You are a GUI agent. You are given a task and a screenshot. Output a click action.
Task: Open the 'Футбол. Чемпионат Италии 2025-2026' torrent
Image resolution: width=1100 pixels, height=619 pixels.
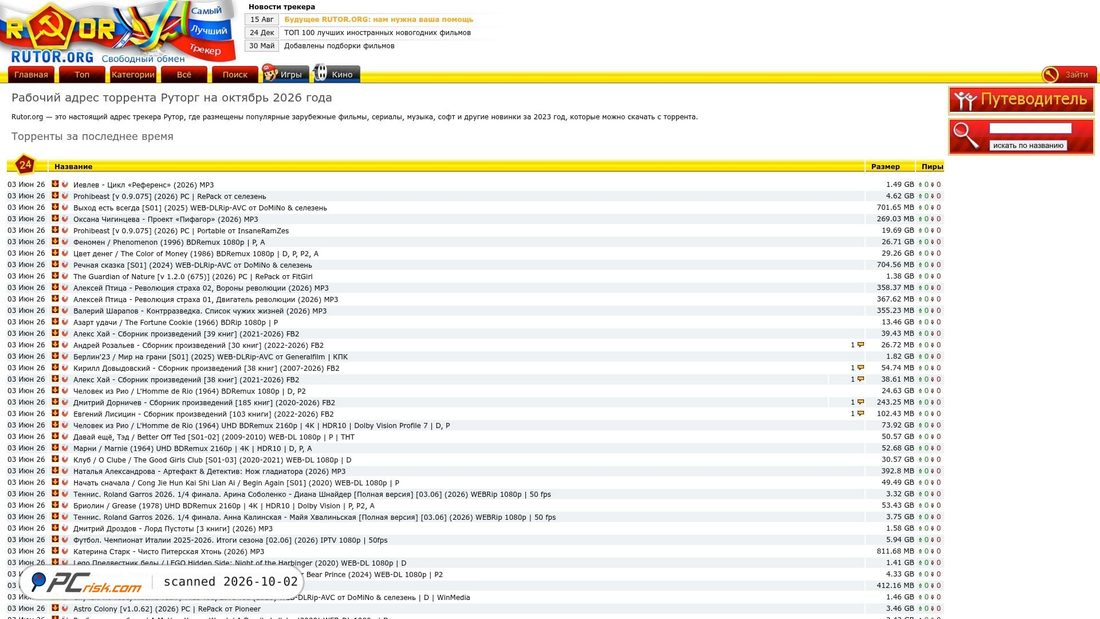[230, 540]
